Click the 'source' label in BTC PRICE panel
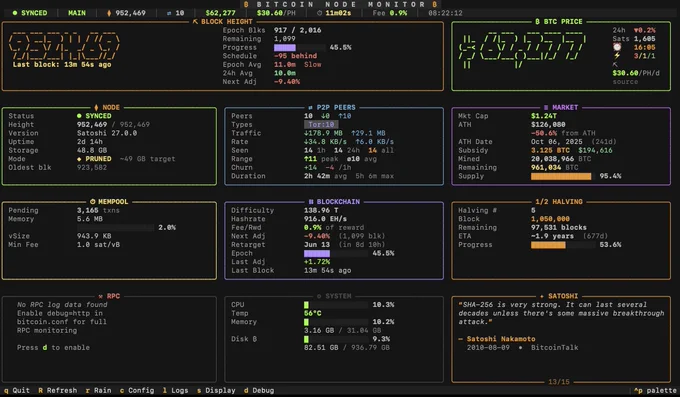 (625, 82)
